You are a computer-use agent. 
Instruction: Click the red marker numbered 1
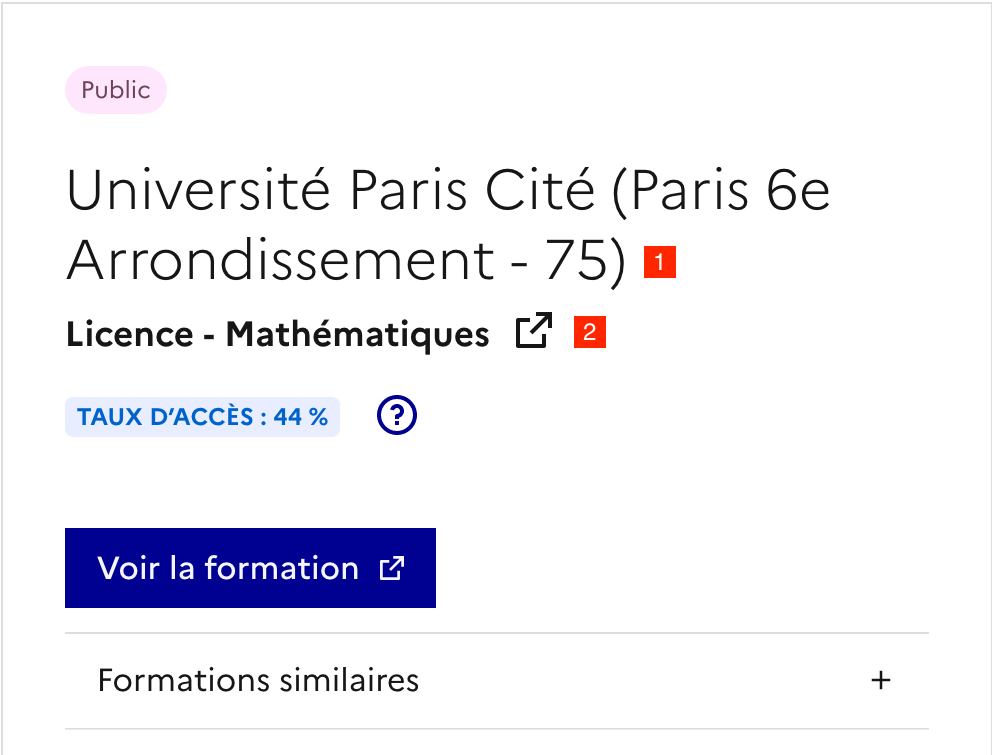(660, 263)
